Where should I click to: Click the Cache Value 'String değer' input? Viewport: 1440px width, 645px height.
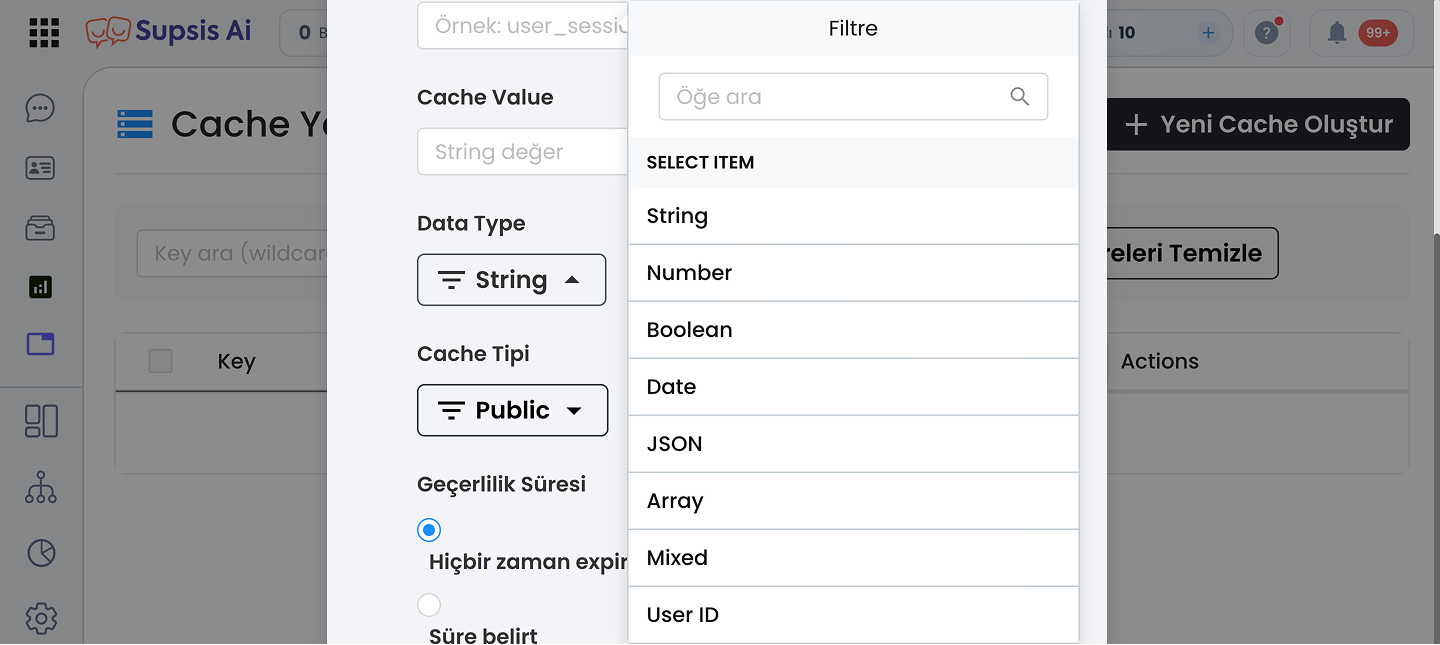pyautogui.click(x=522, y=152)
